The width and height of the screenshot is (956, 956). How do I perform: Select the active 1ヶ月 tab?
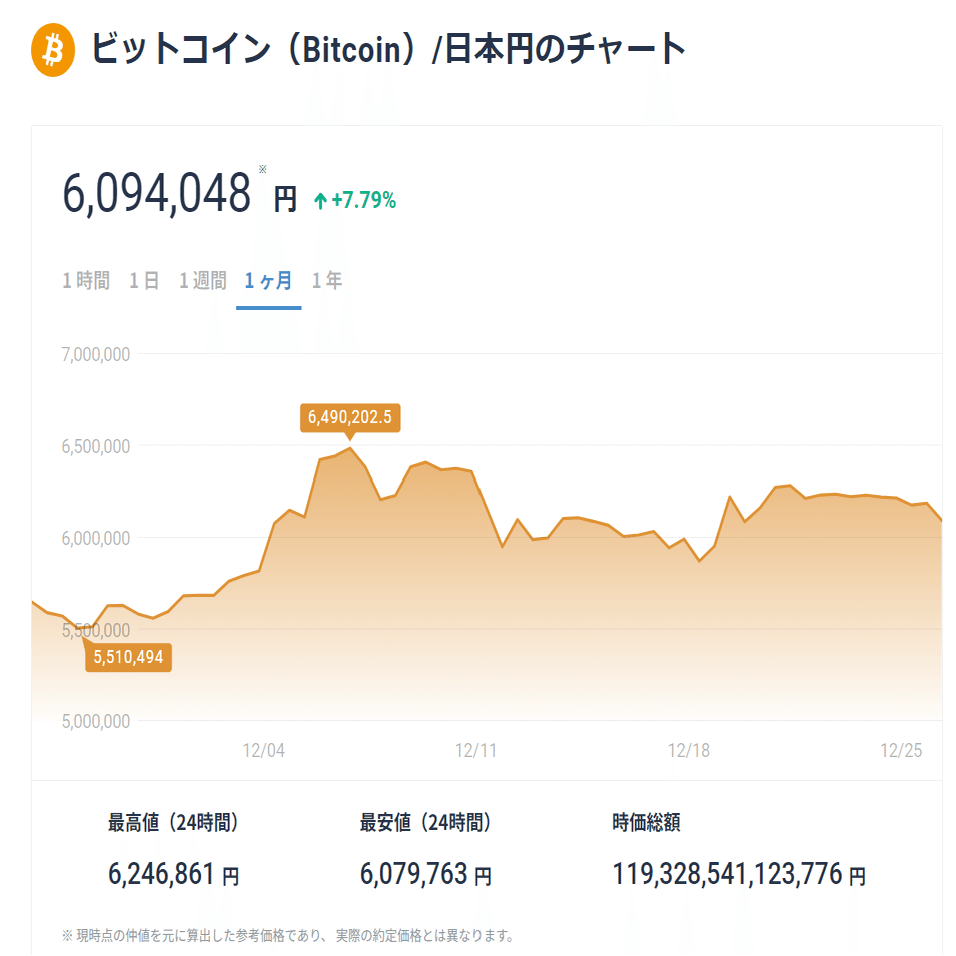pos(268,281)
